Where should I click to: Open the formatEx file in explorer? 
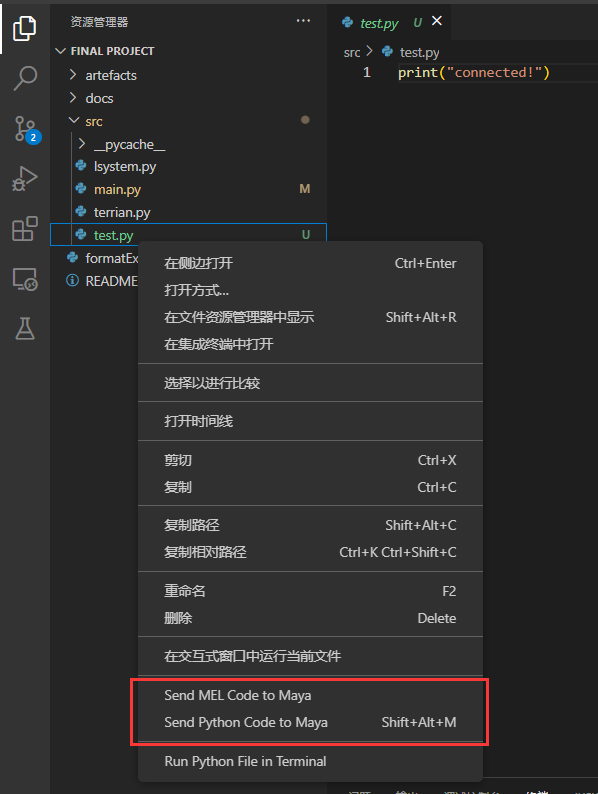pyautogui.click(x=94, y=258)
